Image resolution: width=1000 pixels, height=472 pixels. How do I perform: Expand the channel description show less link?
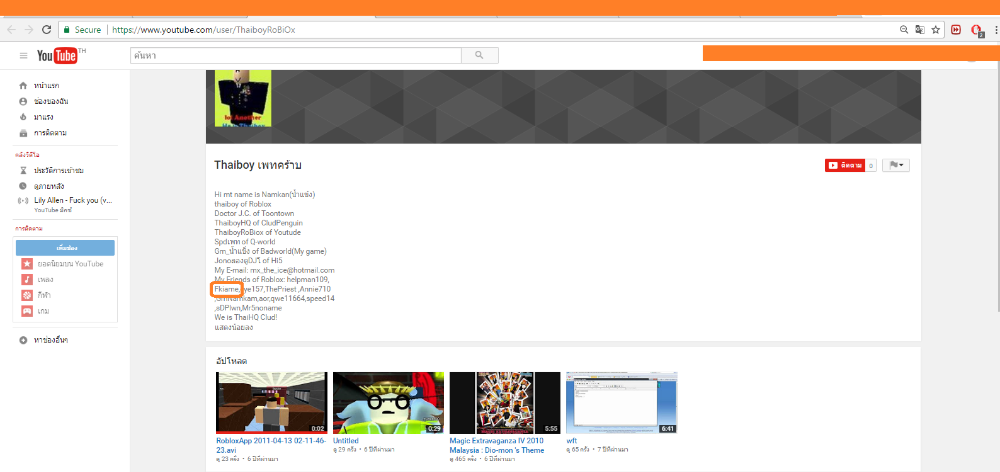click(x=232, y=327)
